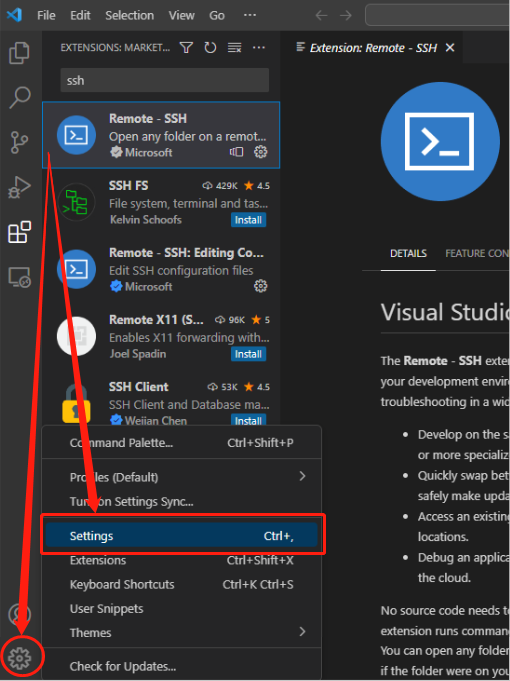This screenshot has width=510, height=681.
Task: Open Remote Explorer in activity bar
Action: click(x=20, y=277)
